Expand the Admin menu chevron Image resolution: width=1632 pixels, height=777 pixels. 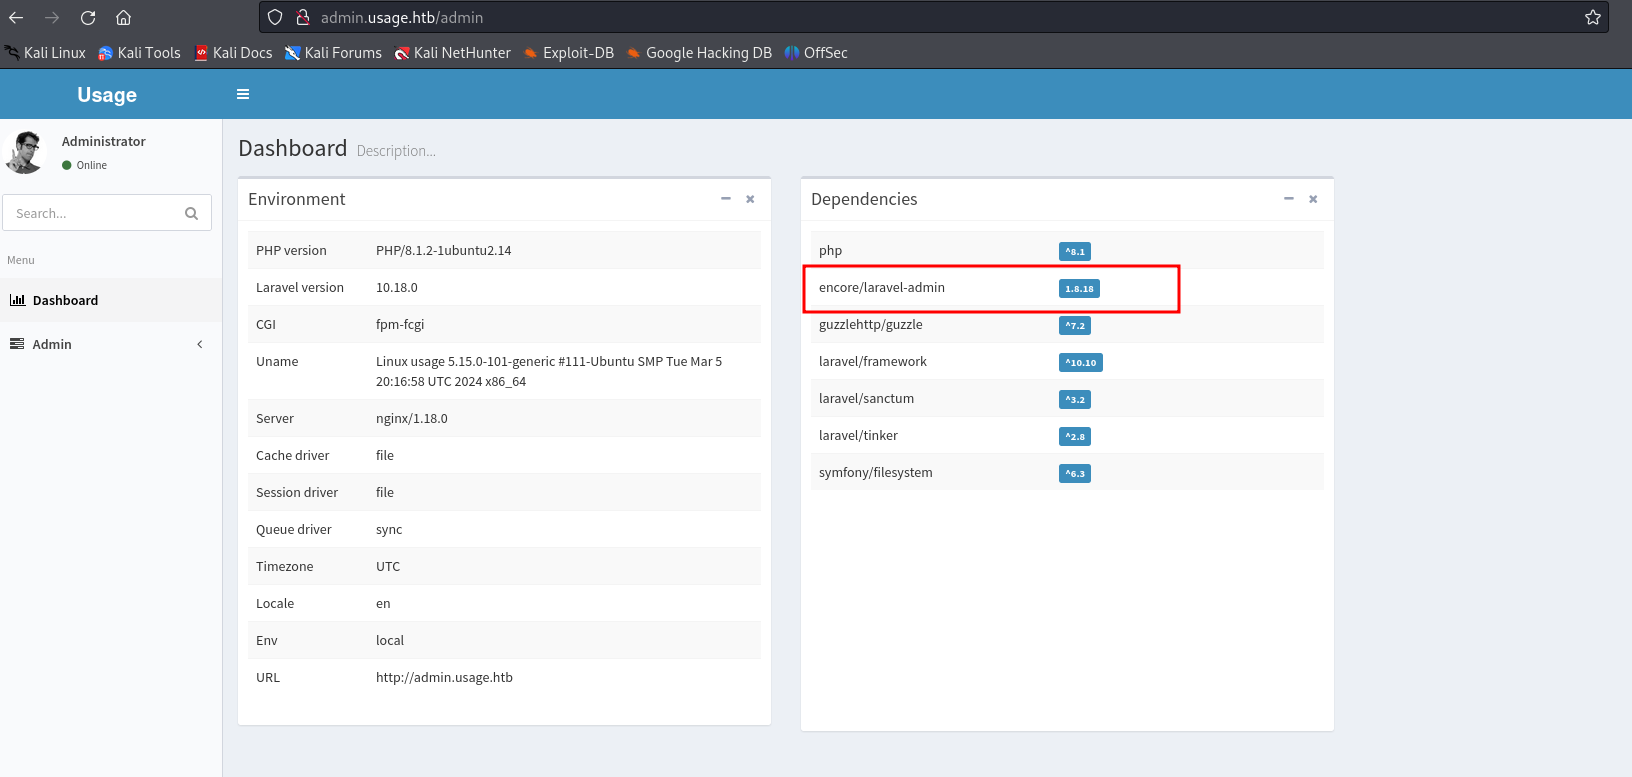tap(200, 344)
